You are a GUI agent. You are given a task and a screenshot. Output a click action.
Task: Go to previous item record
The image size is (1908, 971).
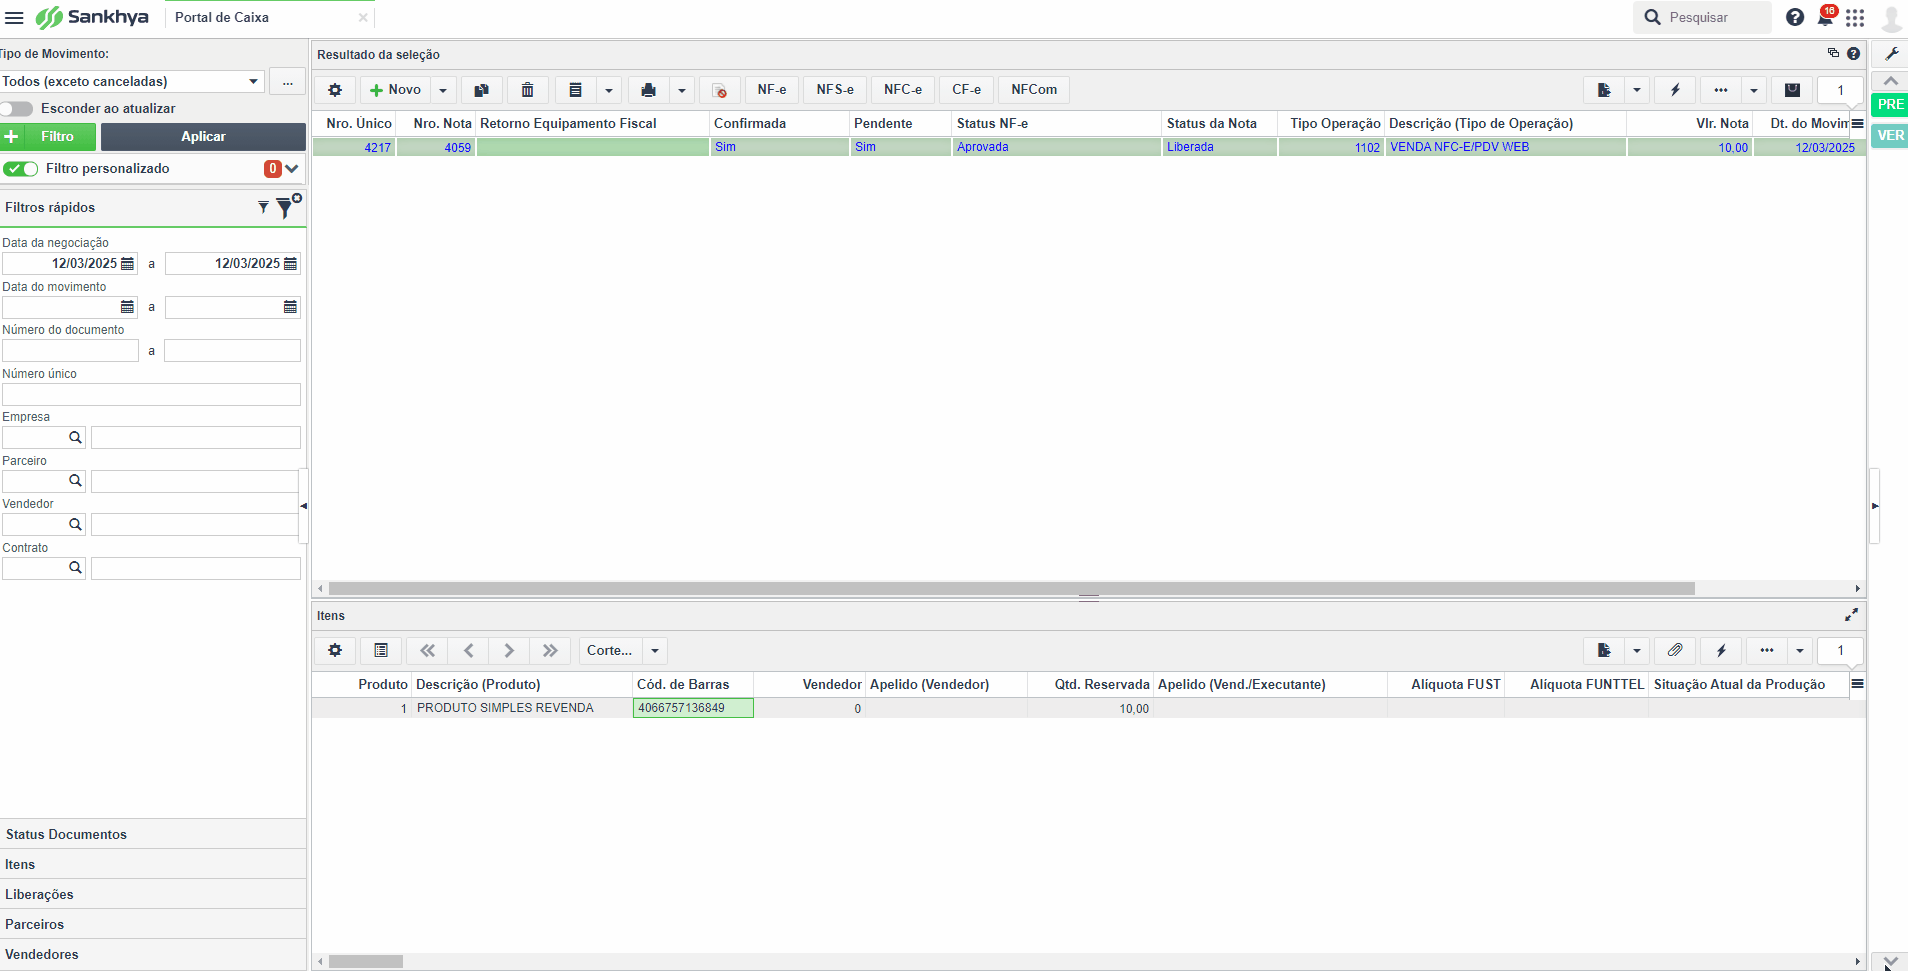[468, 650]
